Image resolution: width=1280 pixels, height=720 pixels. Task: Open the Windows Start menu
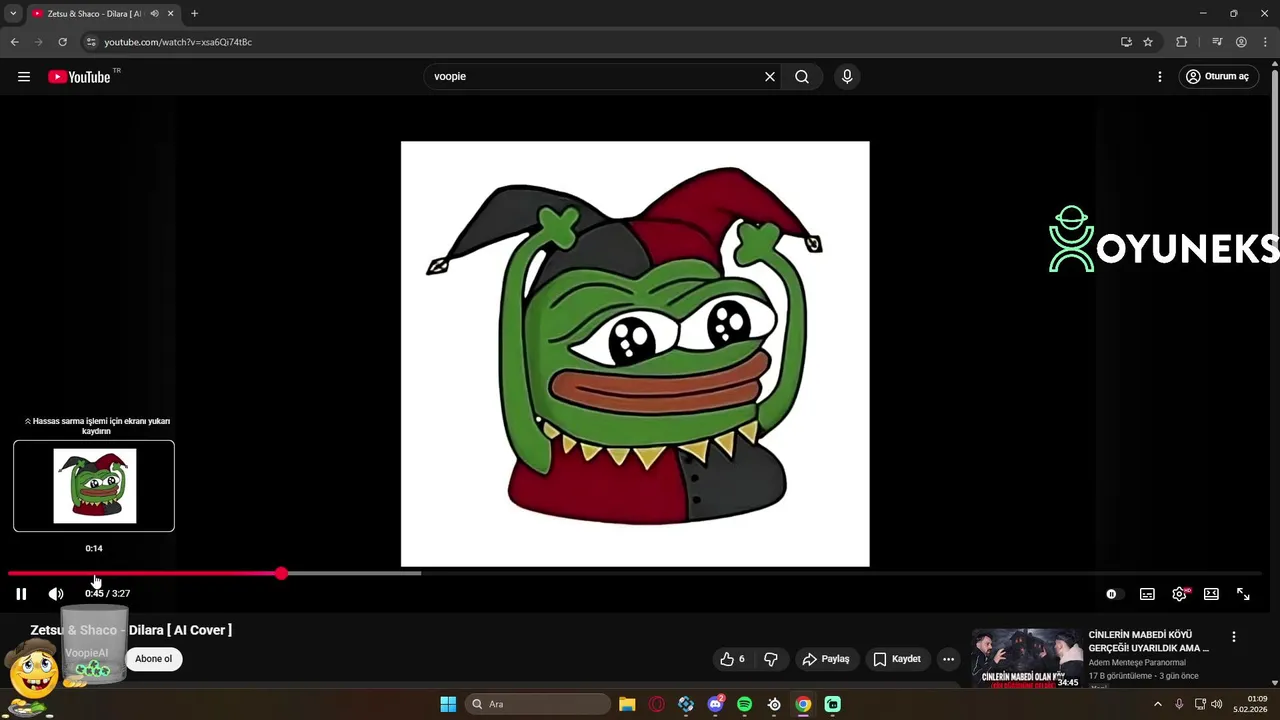coord(448,704)
